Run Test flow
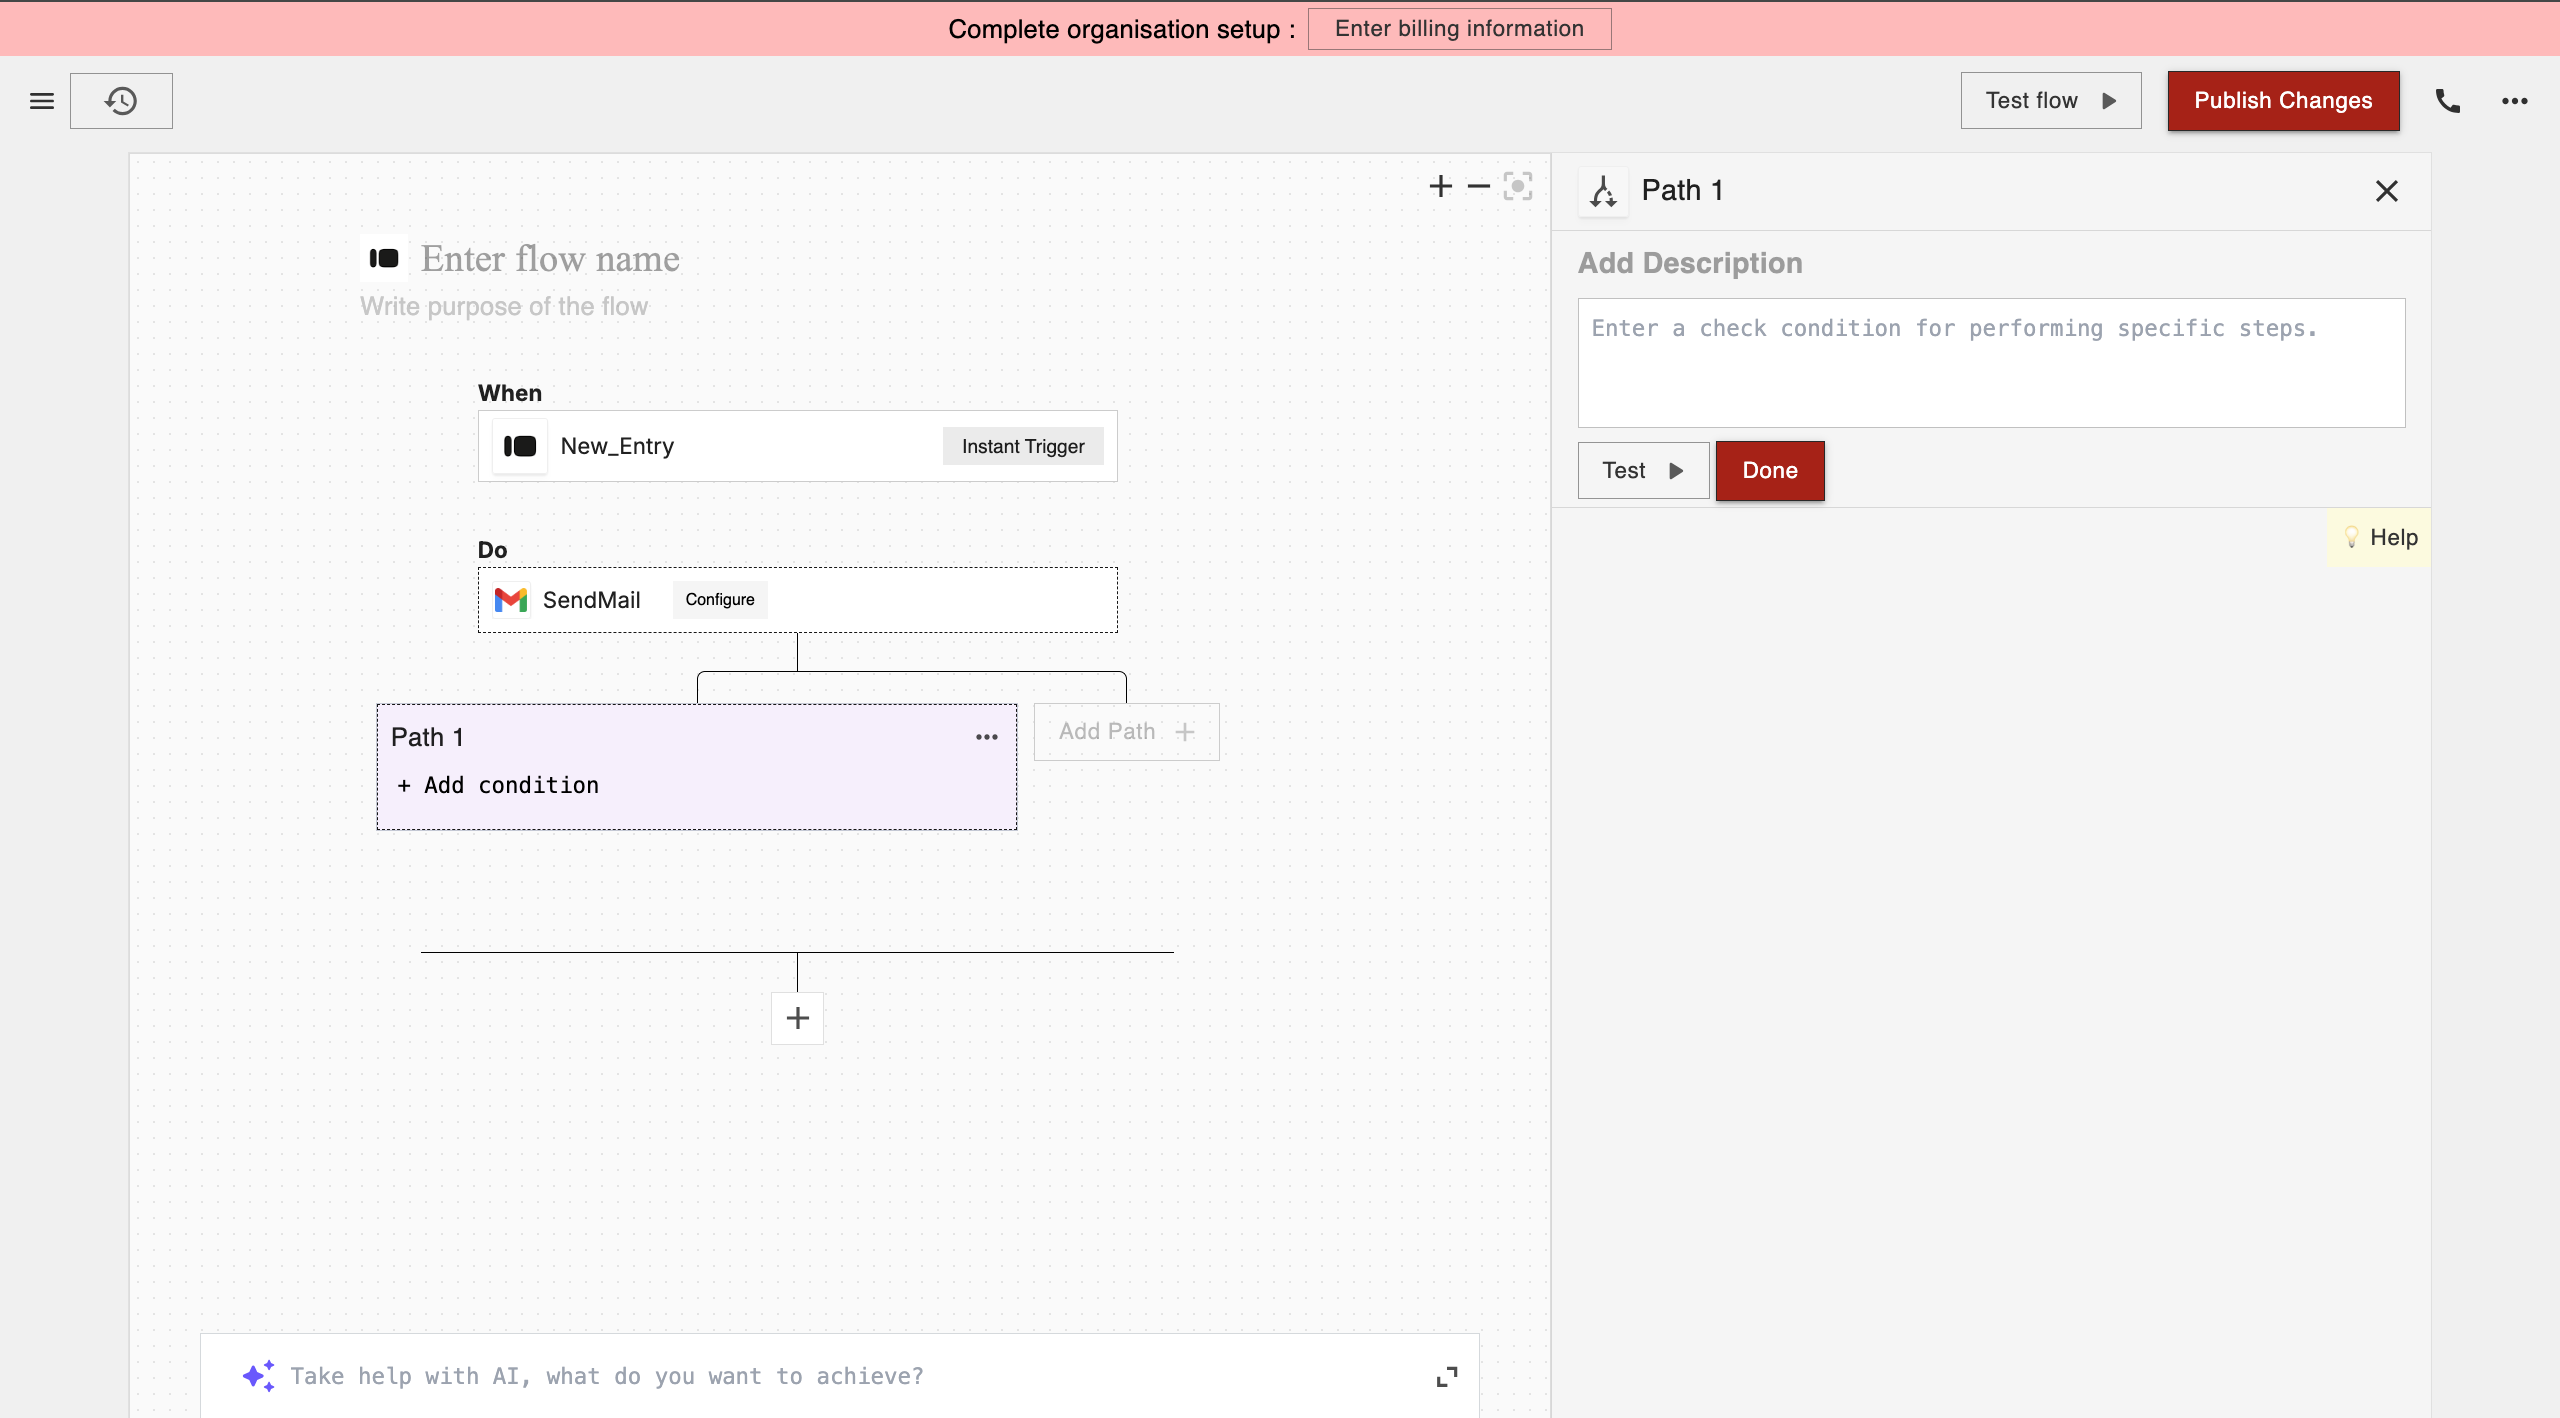 click(x=2051, y=101)
